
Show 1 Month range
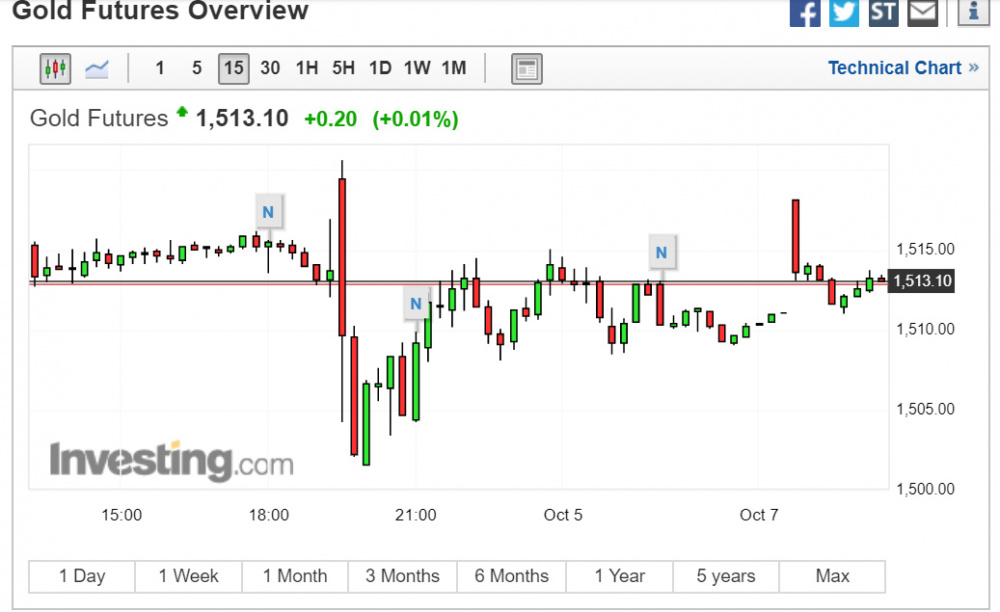pos(295,576)
